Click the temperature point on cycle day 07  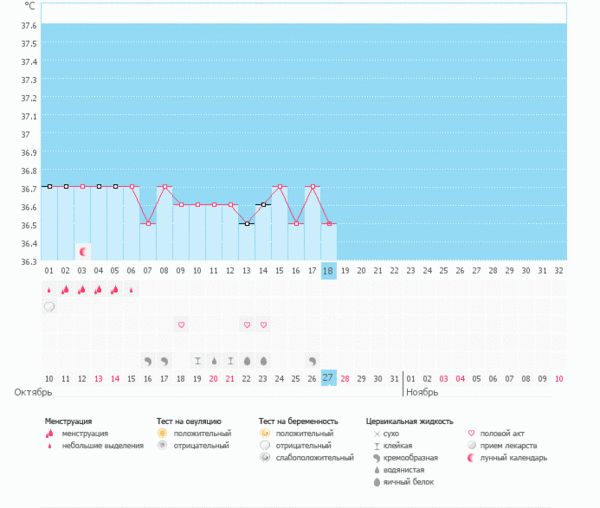[x=148, y=223]
